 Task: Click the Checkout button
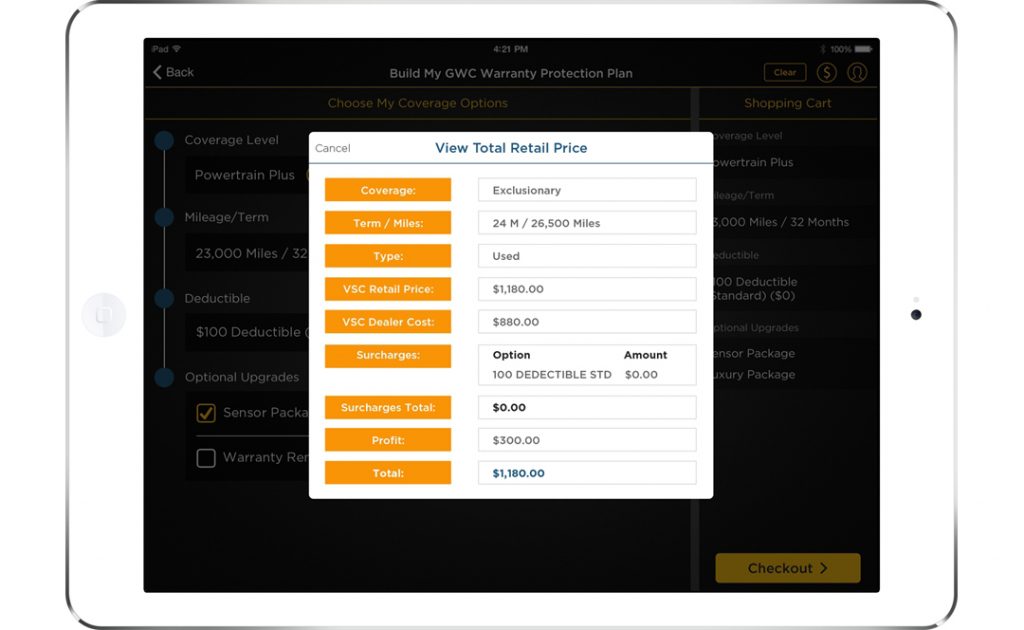click(x=787, y=568)
